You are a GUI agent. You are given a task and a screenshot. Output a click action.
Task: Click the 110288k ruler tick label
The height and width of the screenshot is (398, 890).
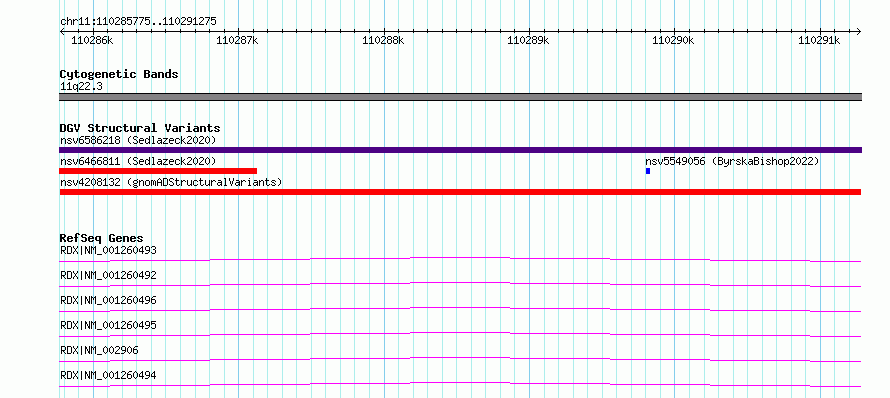[383, 40]
